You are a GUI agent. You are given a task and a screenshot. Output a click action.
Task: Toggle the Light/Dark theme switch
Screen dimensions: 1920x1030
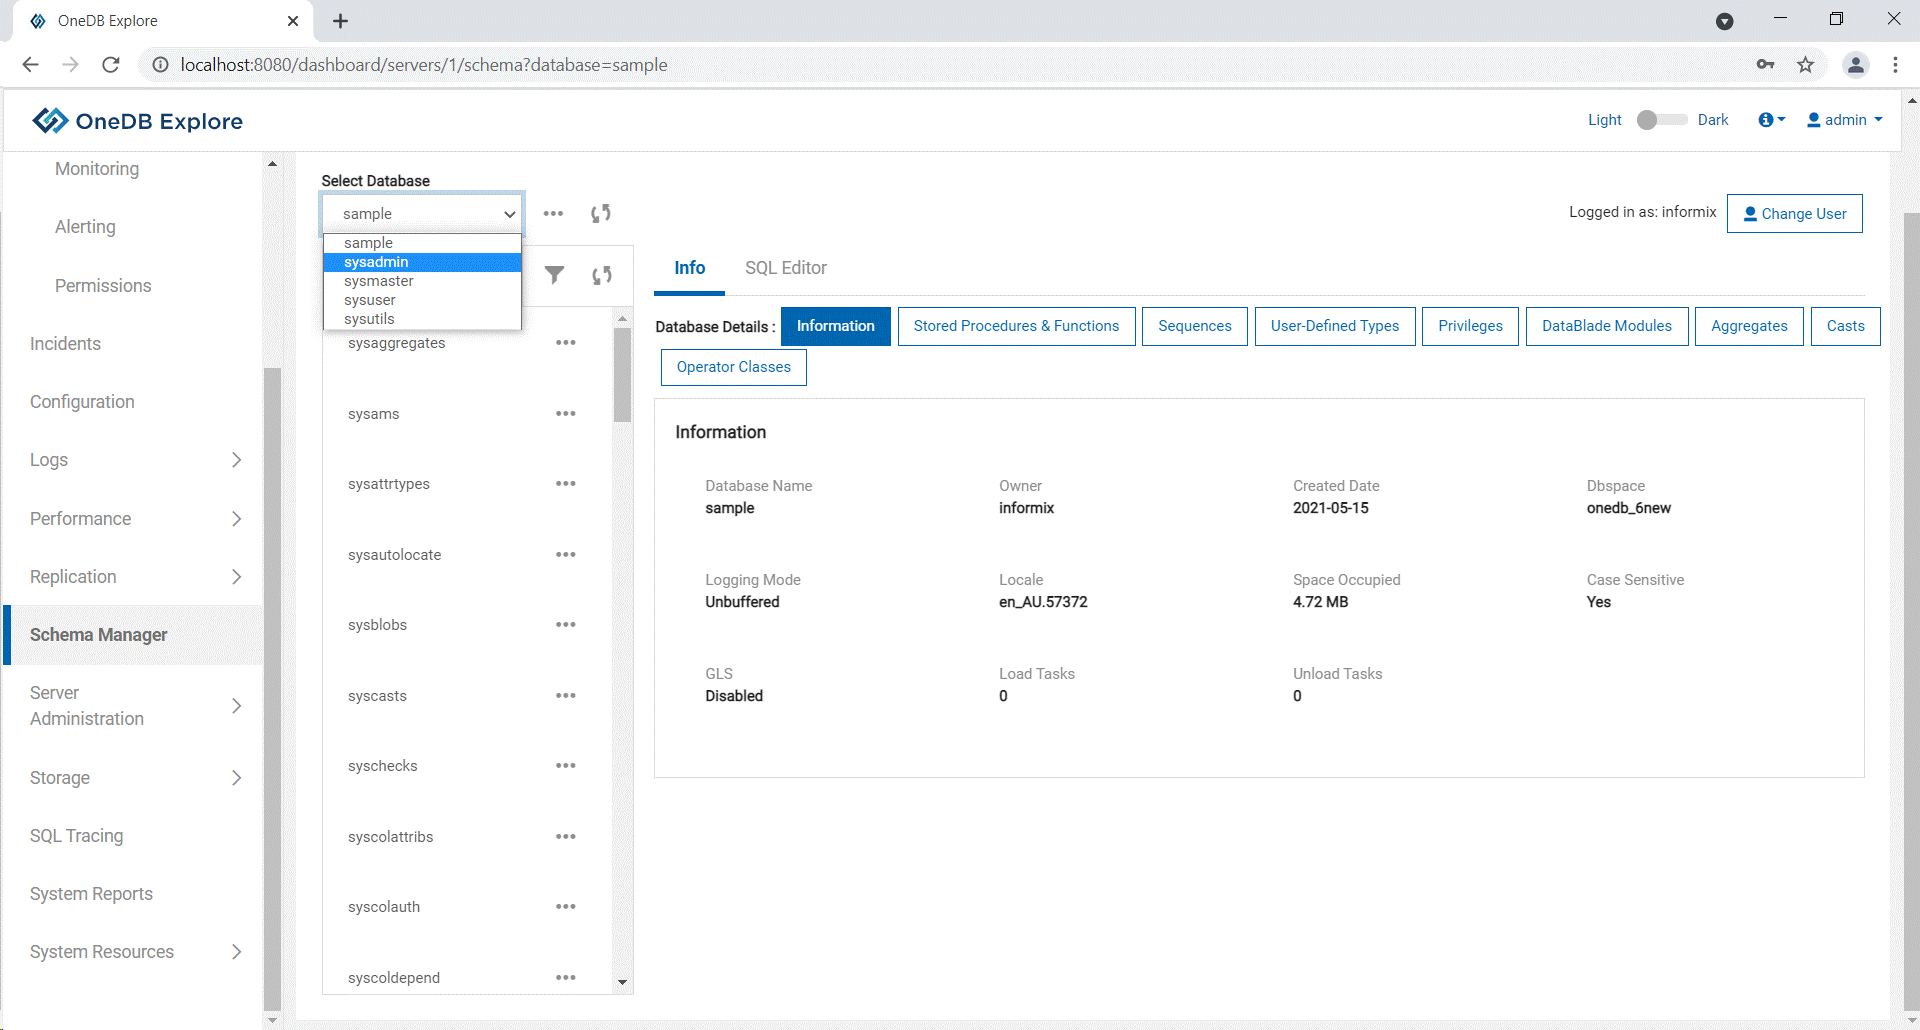pos(1660,120)
